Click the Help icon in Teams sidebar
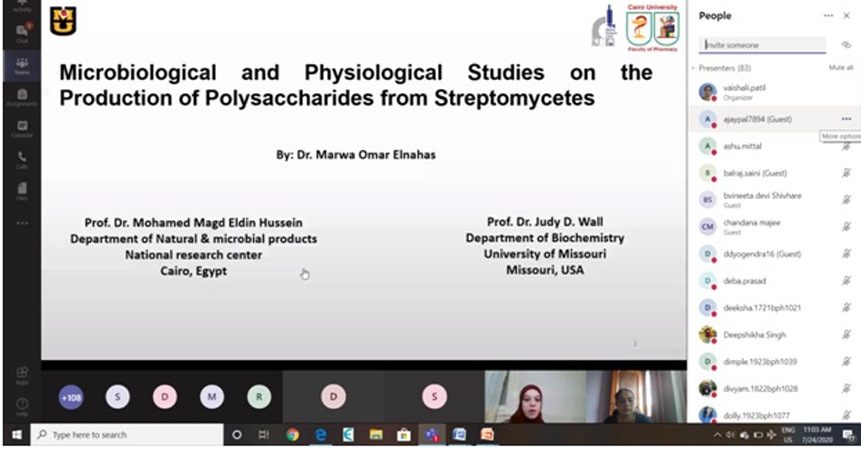Viewport: 861px width, 450px height. pos(21,406)
